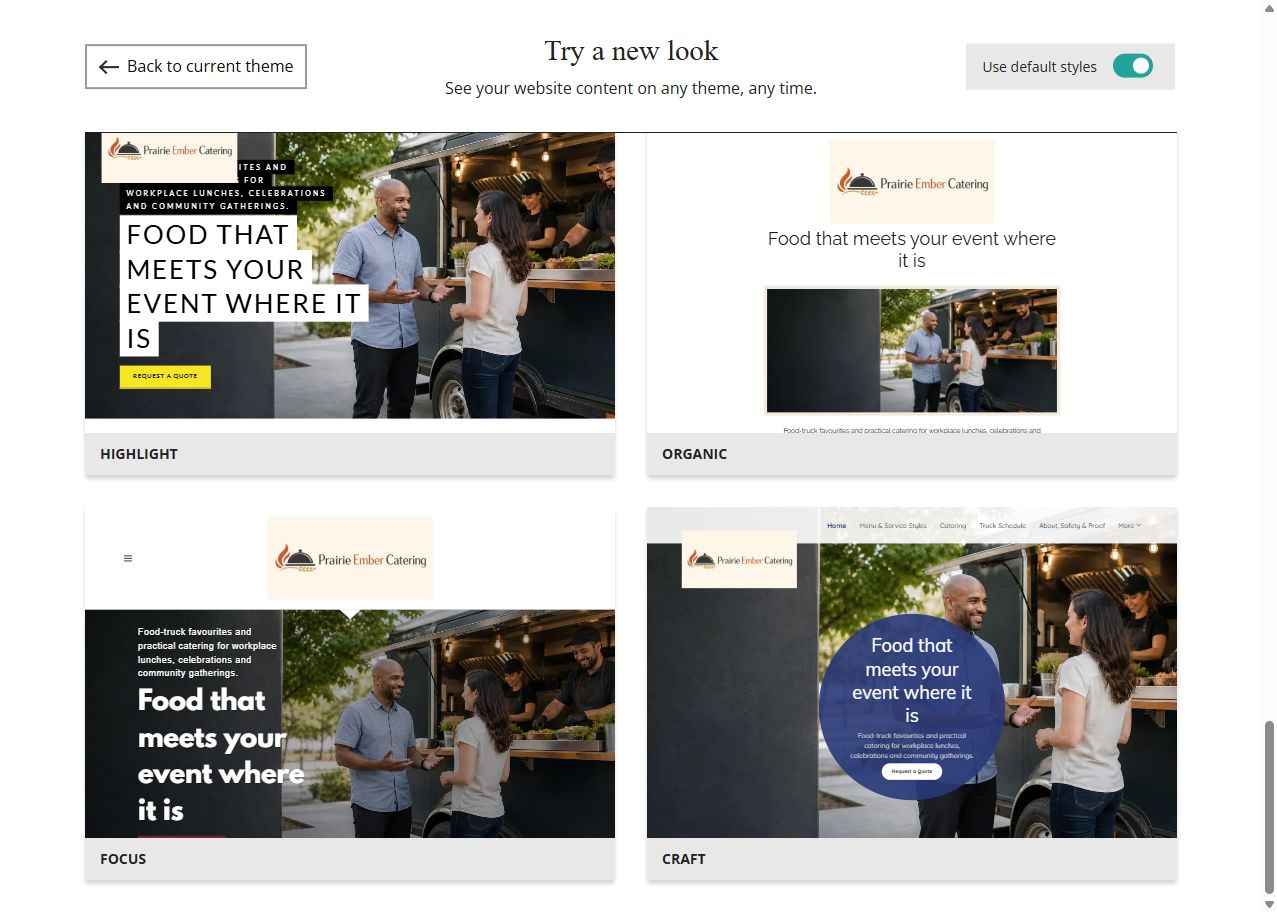Click the HIGHLIGHT theme label
This screenshot has height=912, width=1277.
pyautogui.click(x=139, y=454)
